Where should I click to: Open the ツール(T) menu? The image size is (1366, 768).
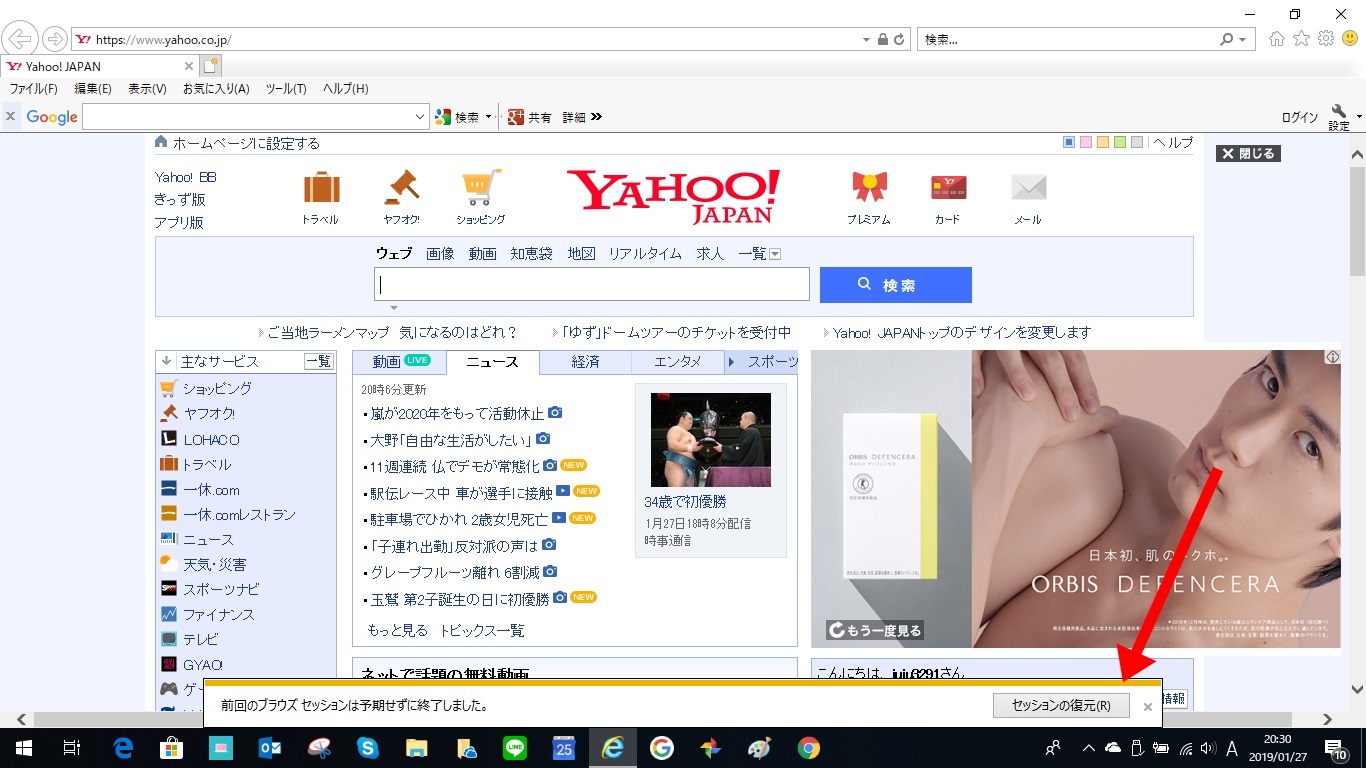[286, 89]
